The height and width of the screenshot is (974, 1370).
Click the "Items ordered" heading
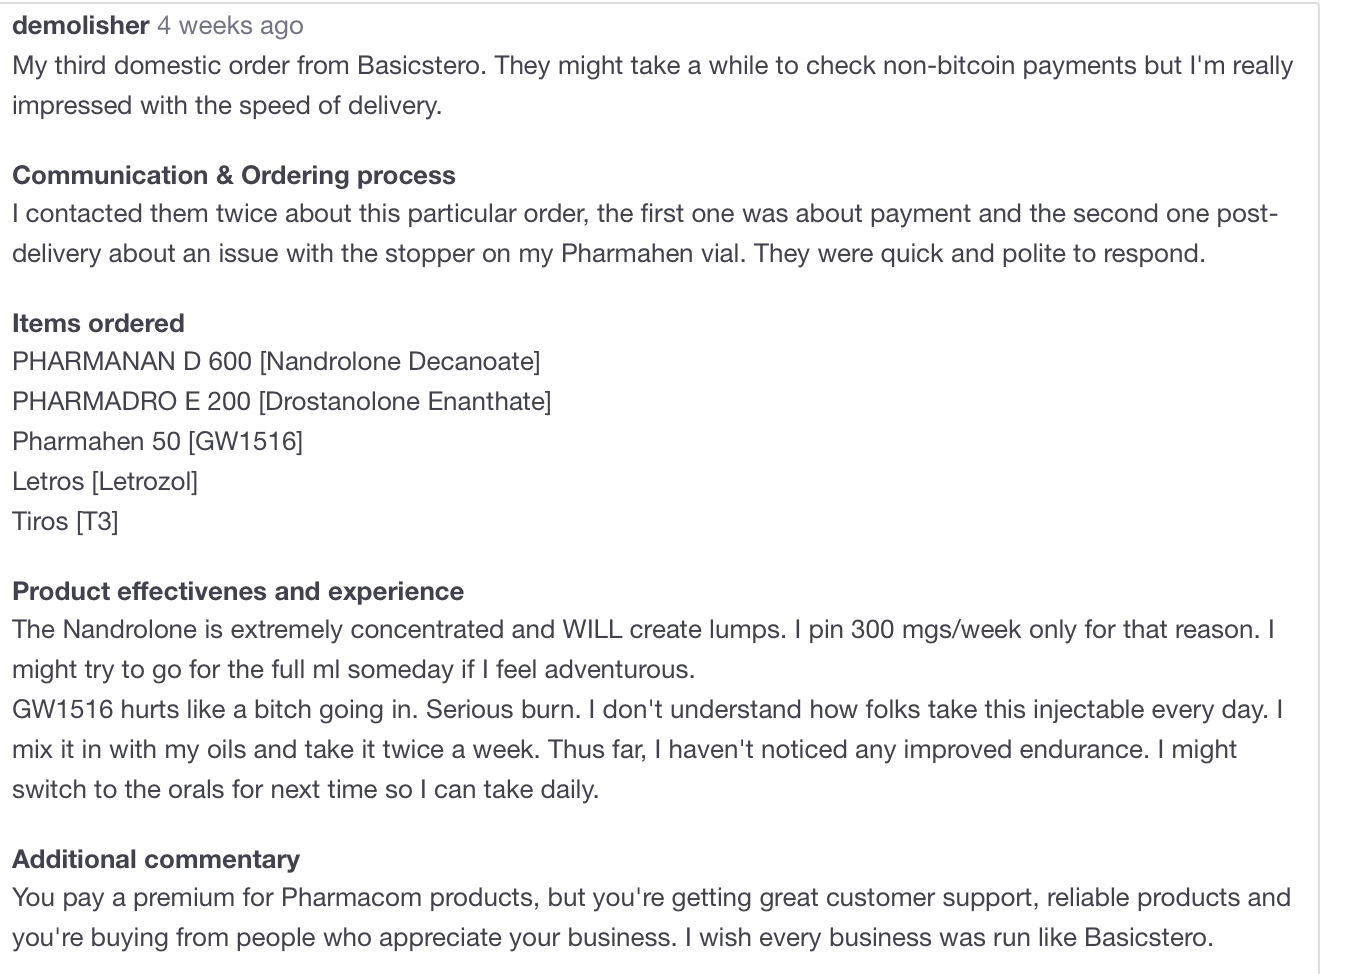point(98,323)
